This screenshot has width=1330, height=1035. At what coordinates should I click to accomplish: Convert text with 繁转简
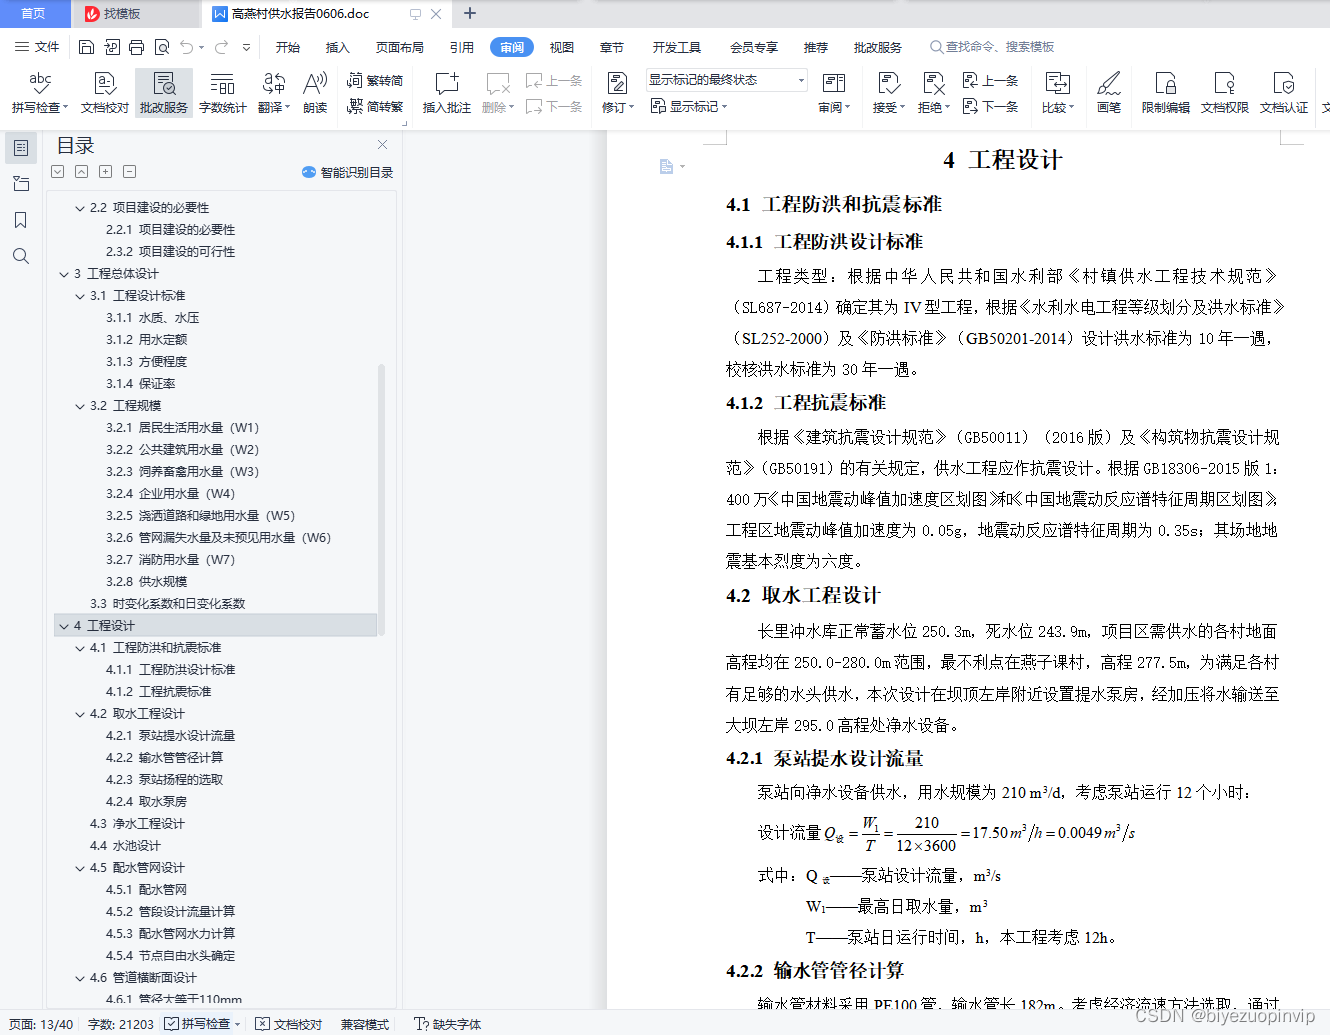[x=375, y=80]
